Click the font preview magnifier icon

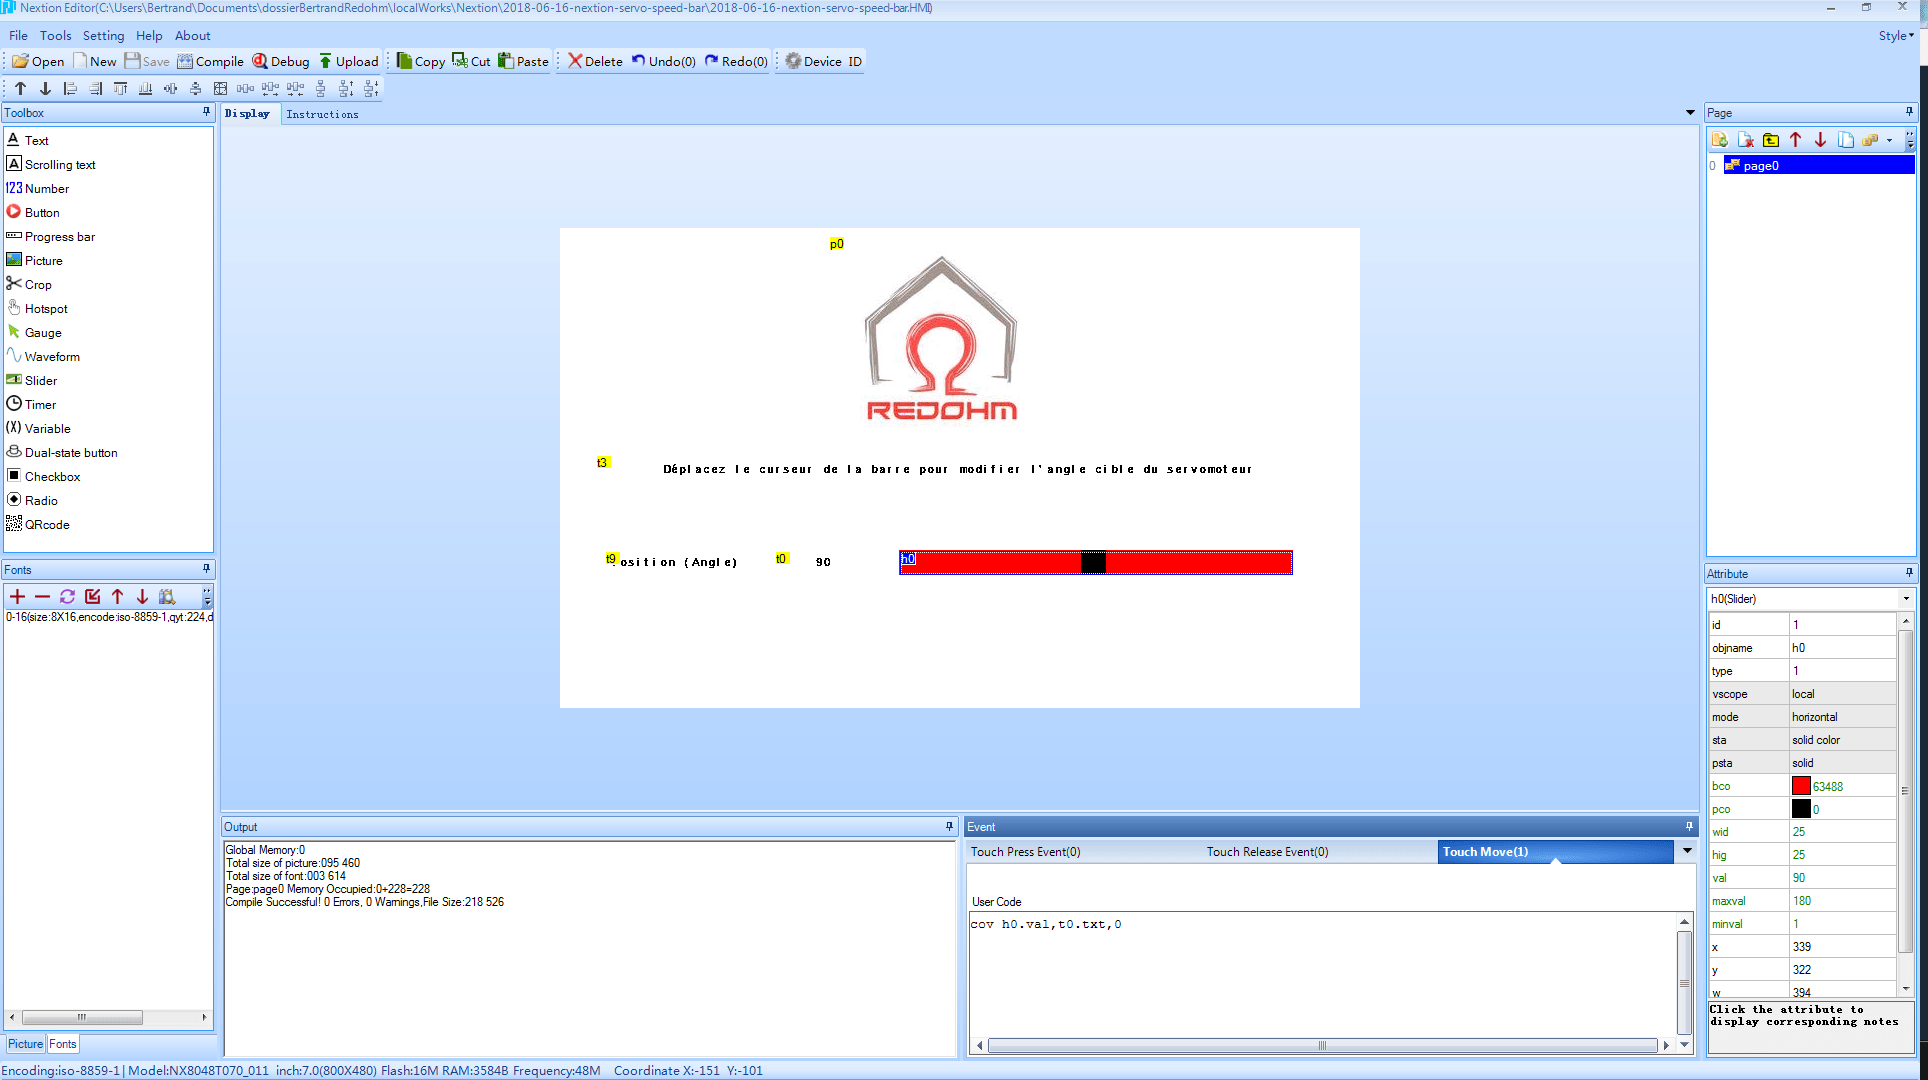167,597
